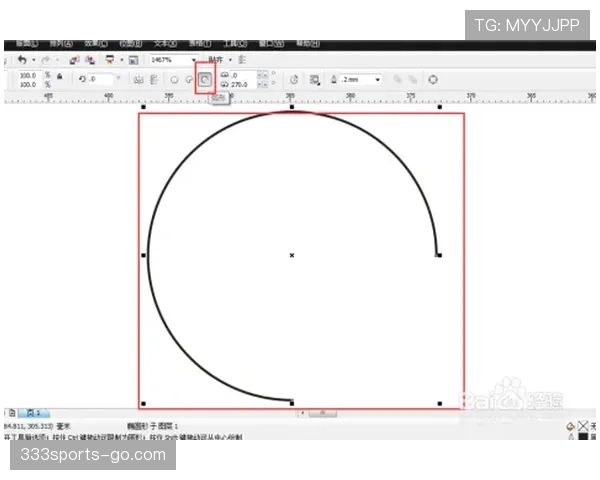Select the Pie shape button
This screenshot has height=480, width=600.
pos(189,79)
